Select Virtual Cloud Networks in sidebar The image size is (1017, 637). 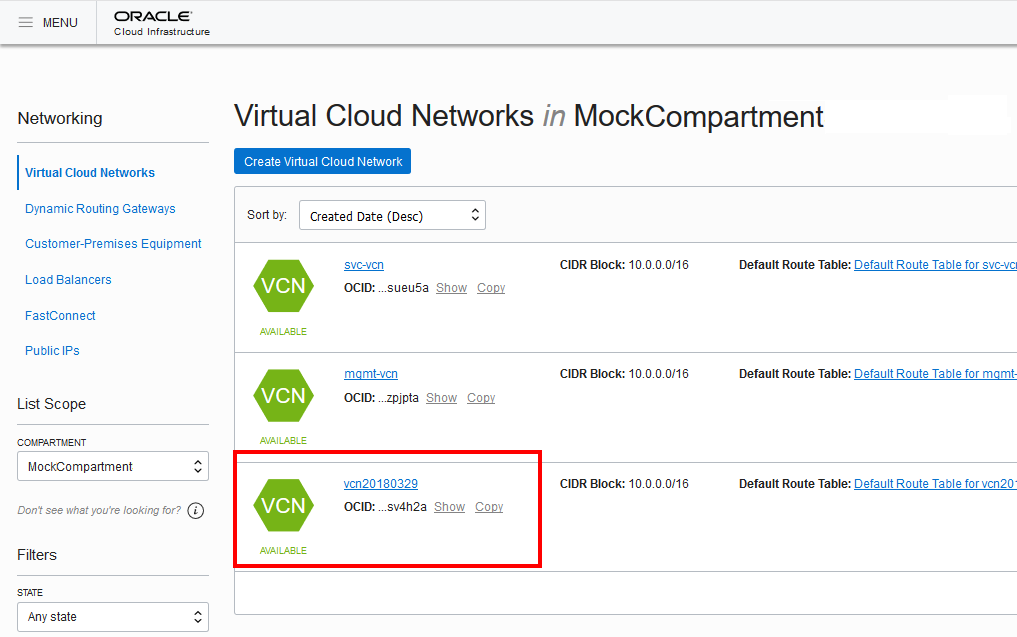coord(89,172)
